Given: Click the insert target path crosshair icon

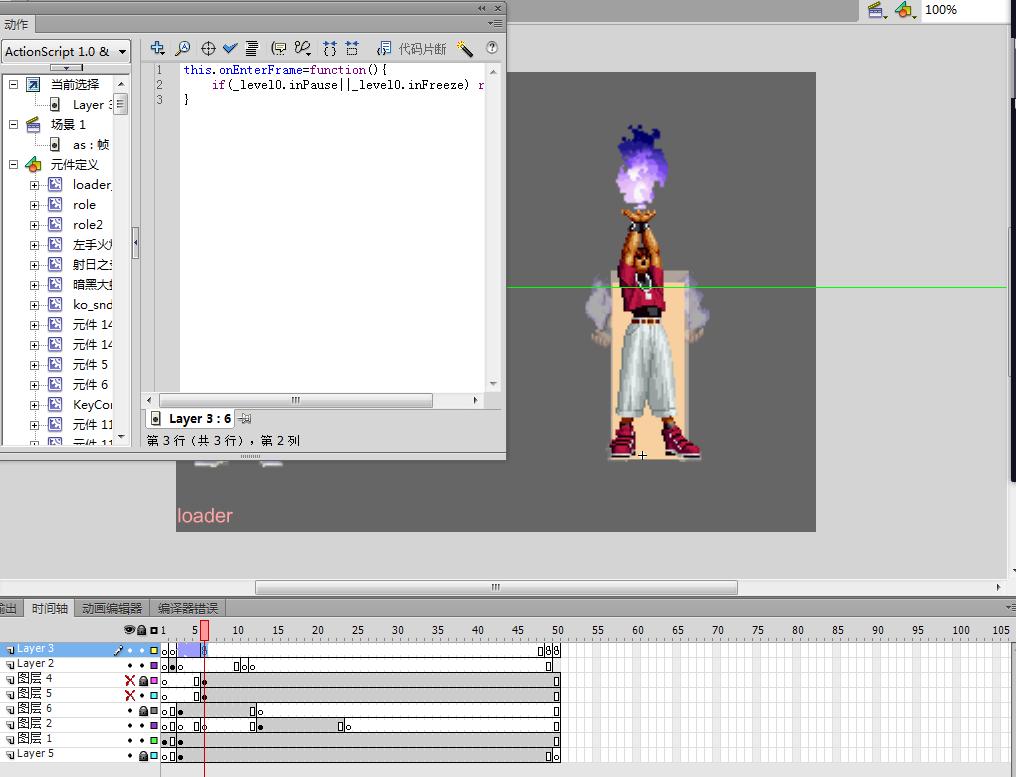Looking at the screenshot, I should [x=208, y=48].
